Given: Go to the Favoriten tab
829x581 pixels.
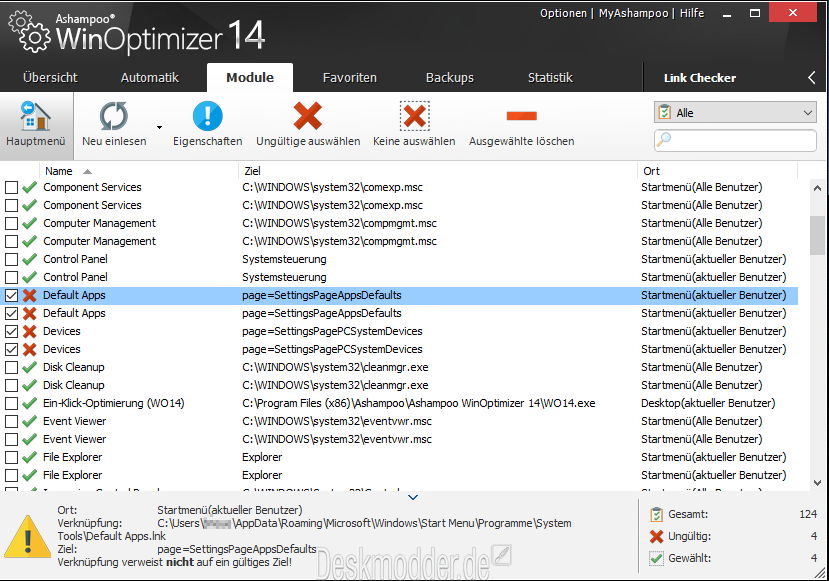Looking at the screenshot, I should 349,78.
